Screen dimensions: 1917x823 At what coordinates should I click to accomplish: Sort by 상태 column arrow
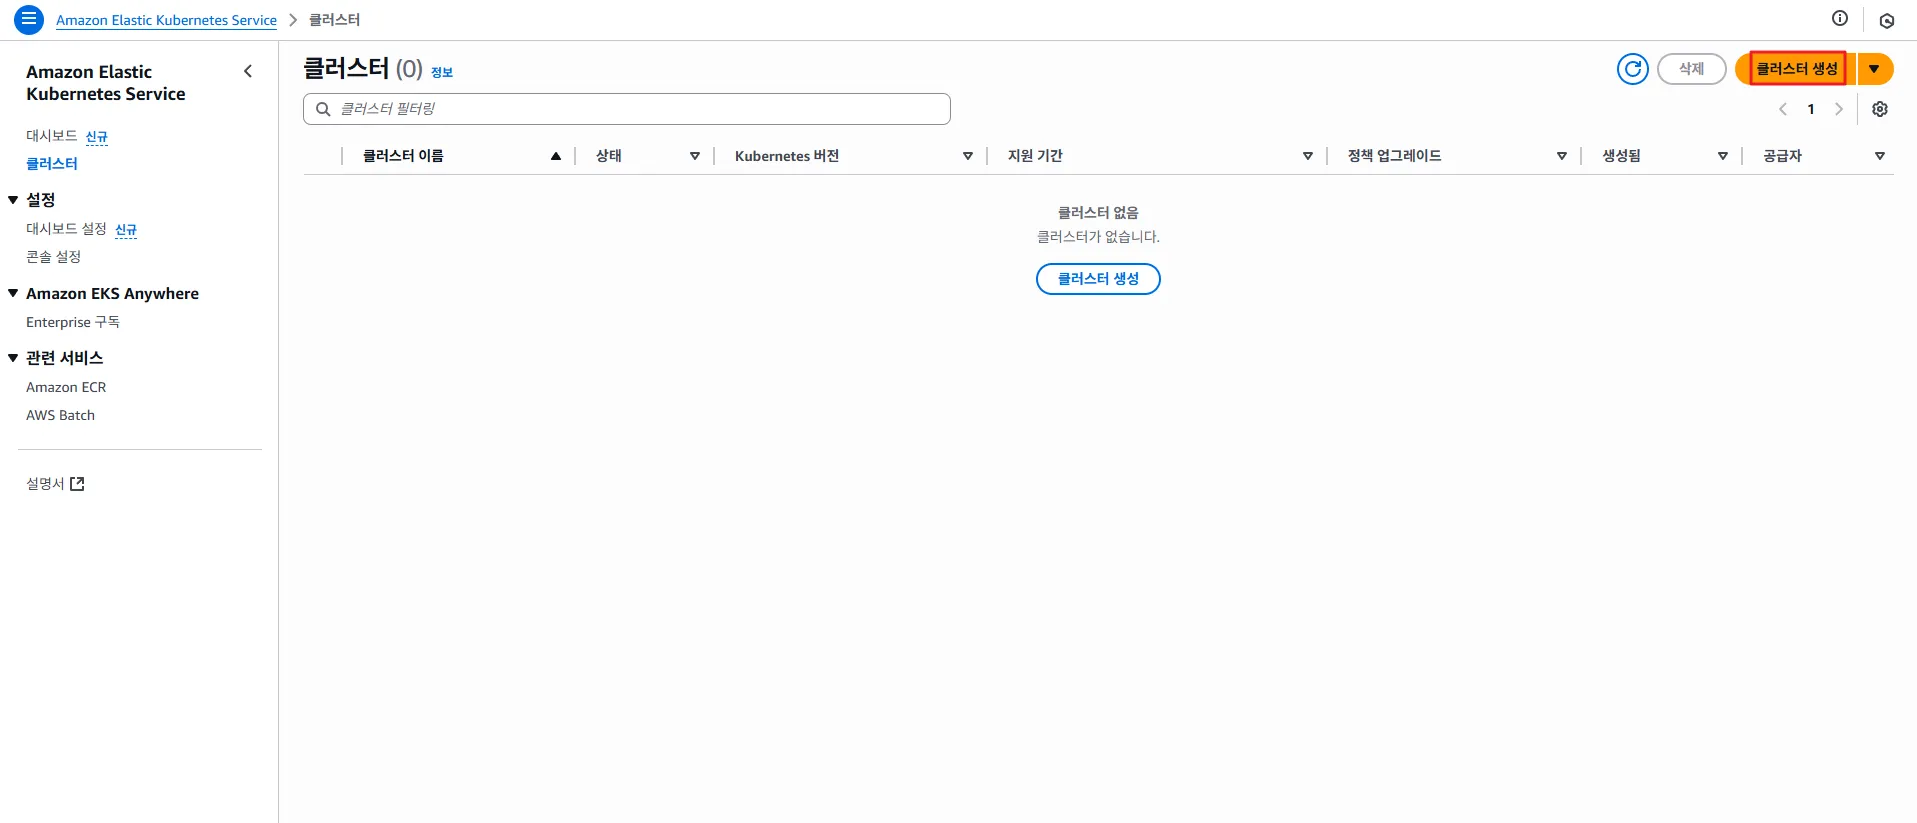(695, 156)
